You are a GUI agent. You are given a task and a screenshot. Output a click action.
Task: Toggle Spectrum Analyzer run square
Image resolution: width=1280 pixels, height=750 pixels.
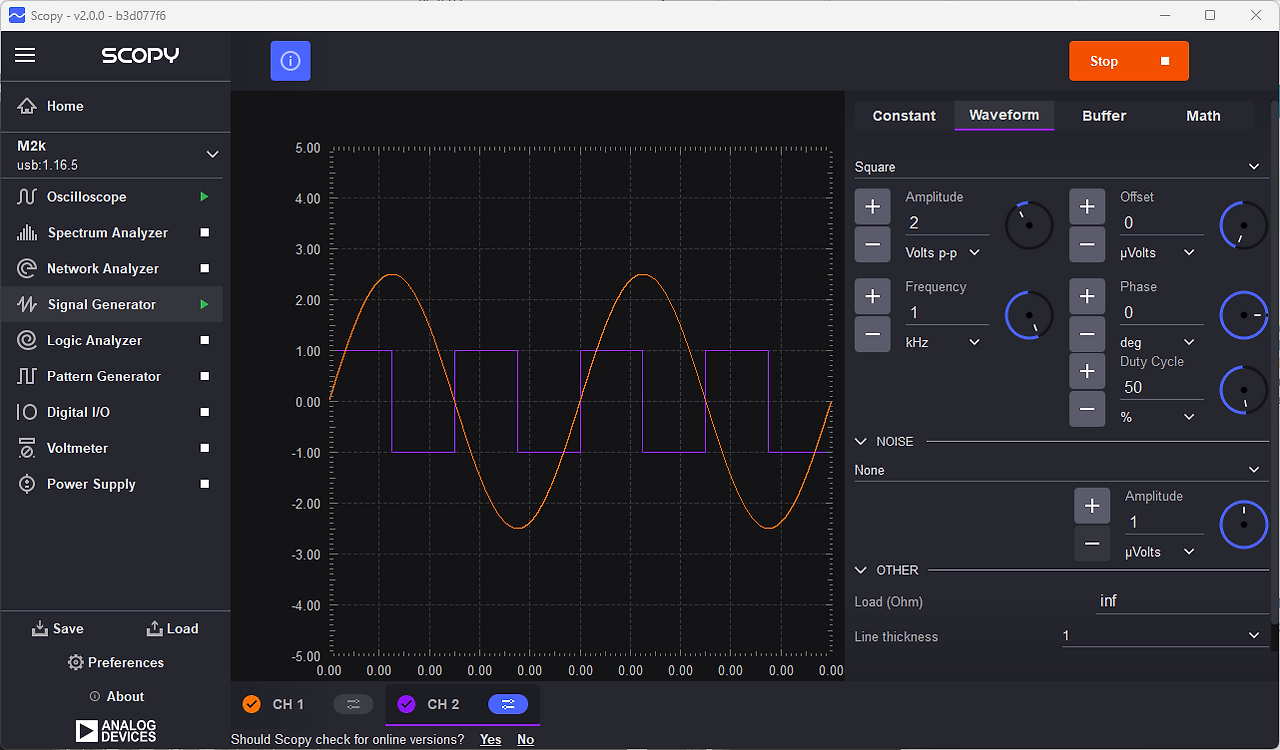click(205, 233)
